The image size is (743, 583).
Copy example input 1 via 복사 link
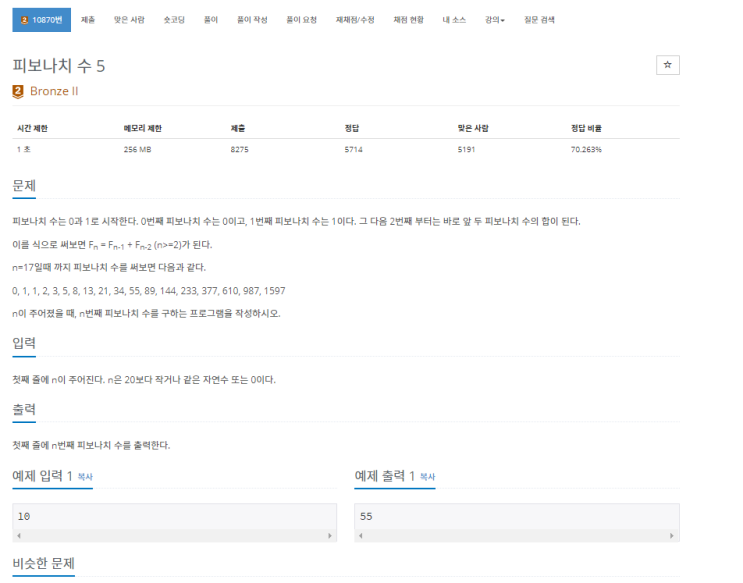[x=85, y=477]
